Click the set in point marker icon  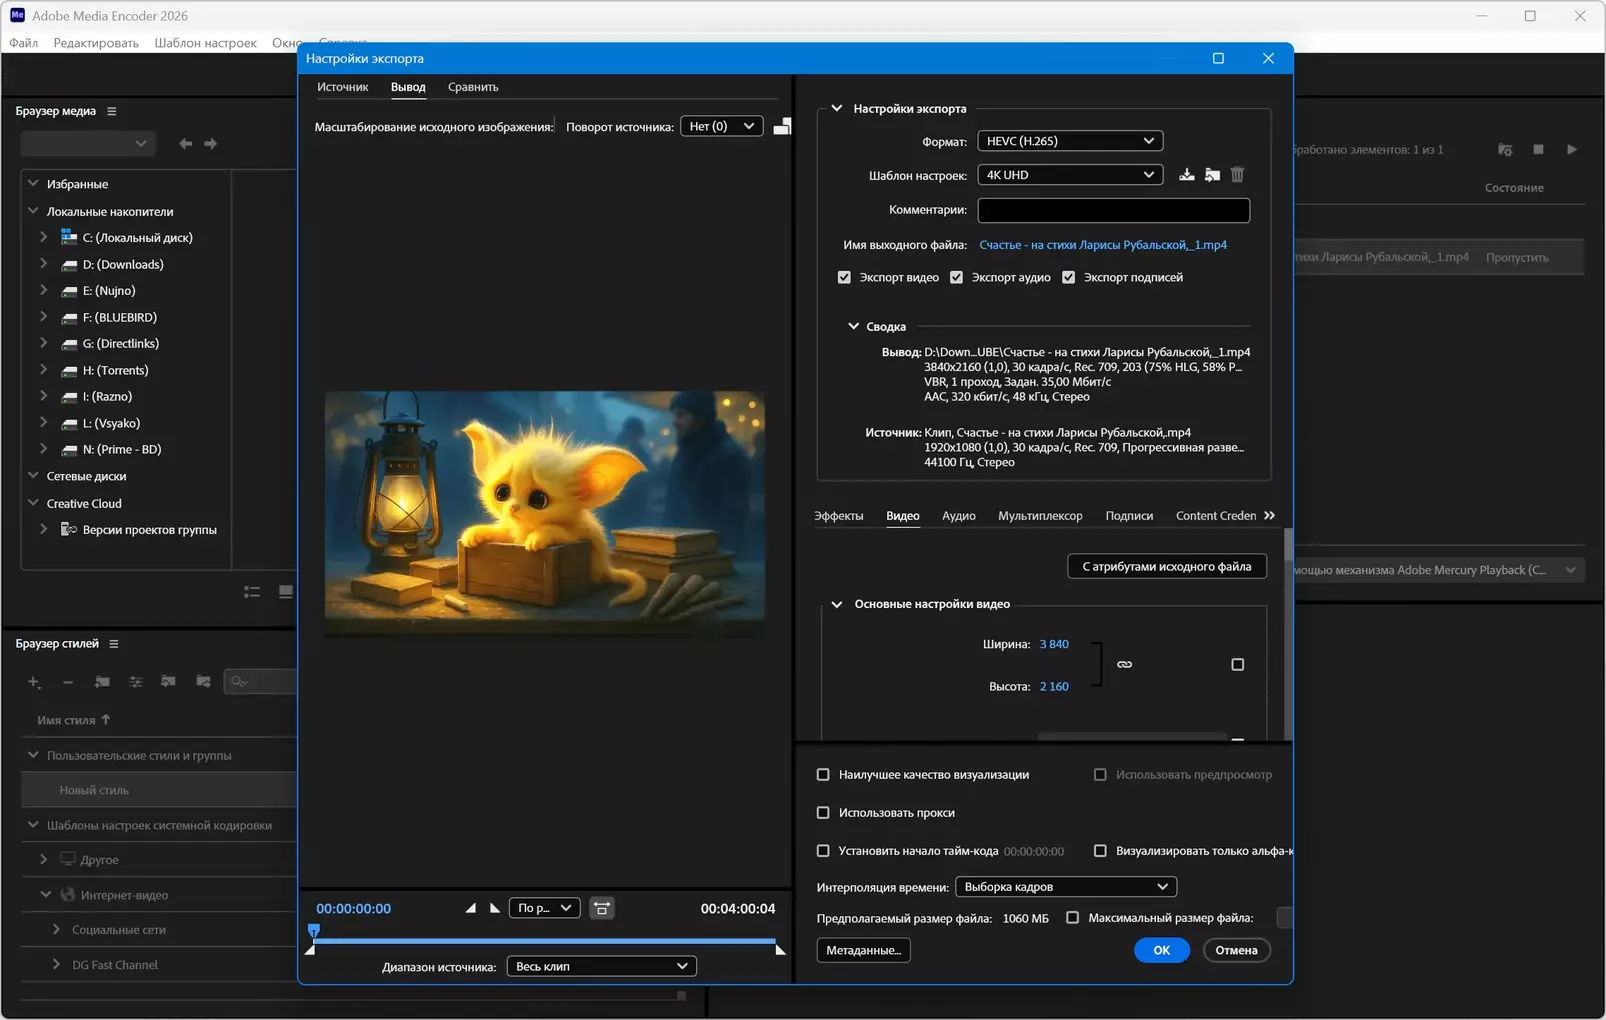(470, 909)
